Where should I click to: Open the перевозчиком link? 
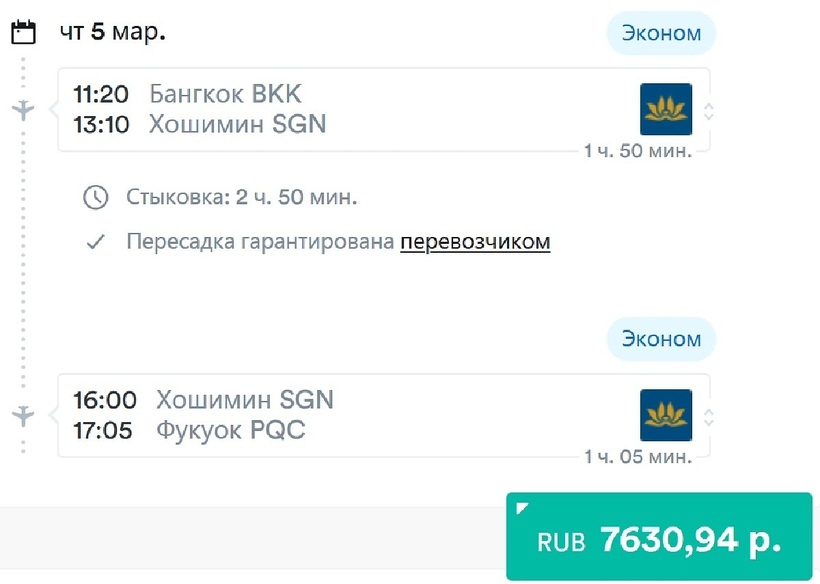click(475, 242)
